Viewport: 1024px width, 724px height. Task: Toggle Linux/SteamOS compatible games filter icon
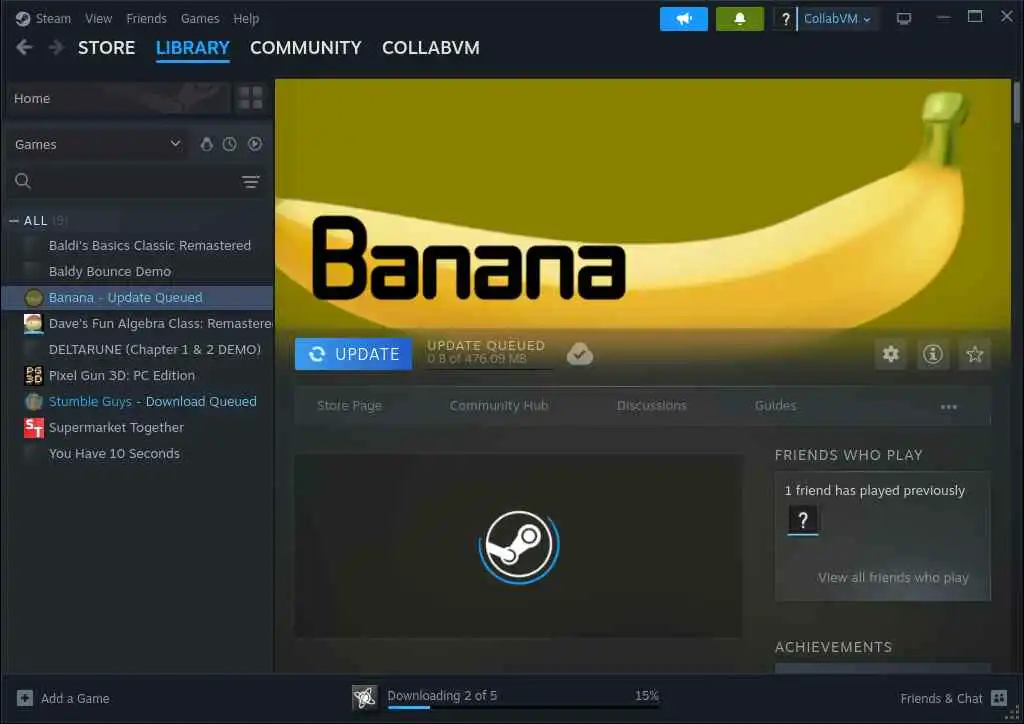tap(206, 144)
